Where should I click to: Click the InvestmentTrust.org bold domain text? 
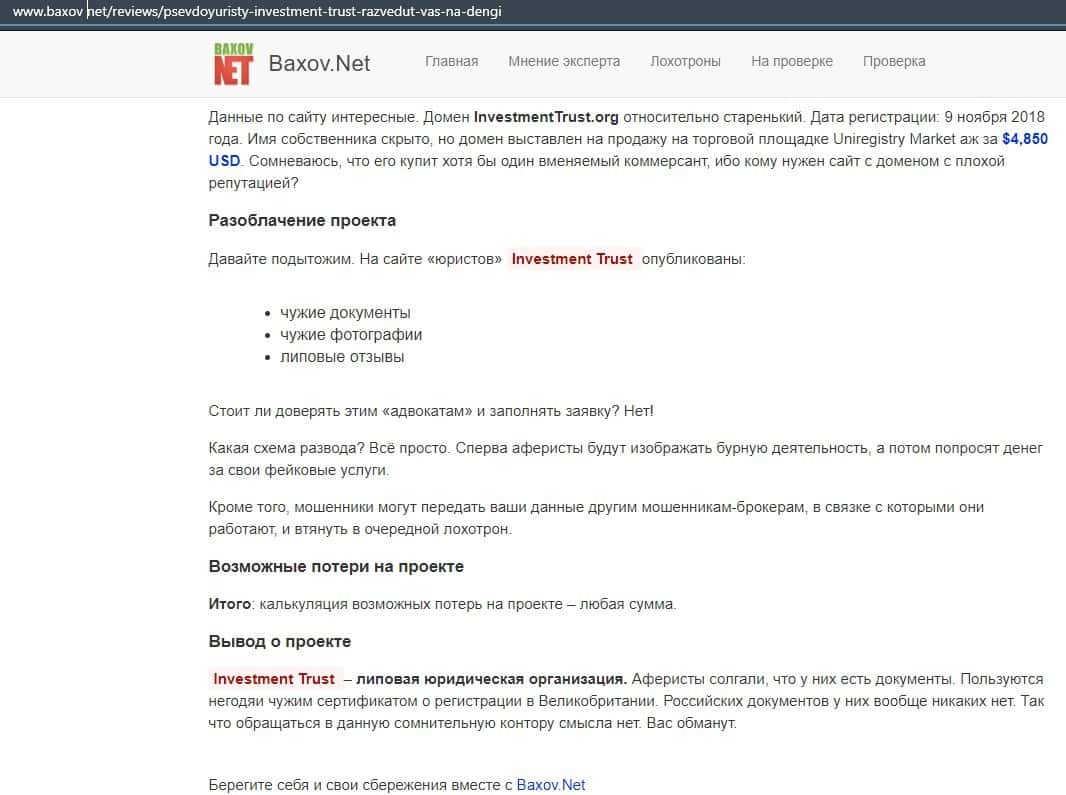[x=546, y=117]
